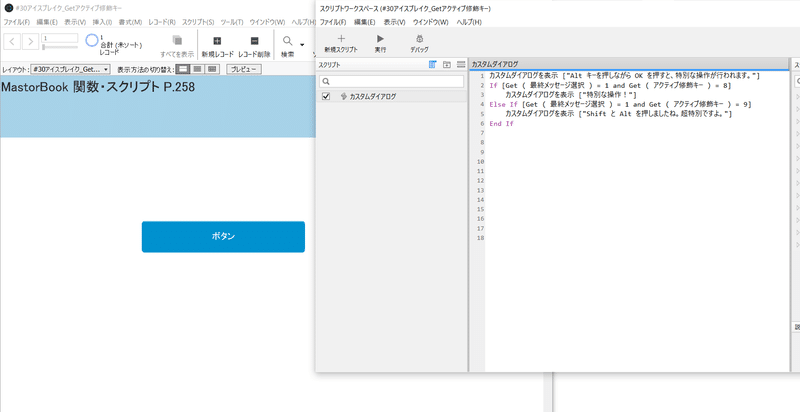Click FileMaker app icon in title bar
800x412 pixels.
tap(8, 8)
